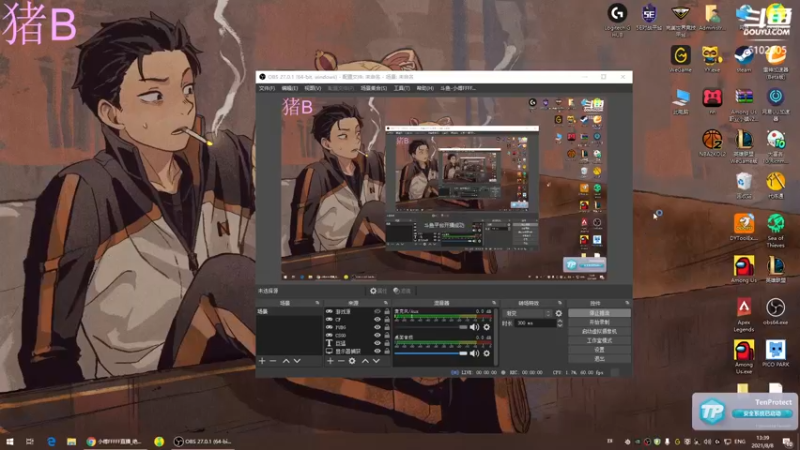Mute the 麦克风/Aux speaker icon in mixer
Viewport: 800px width, 450px height.
coord(474,327)
